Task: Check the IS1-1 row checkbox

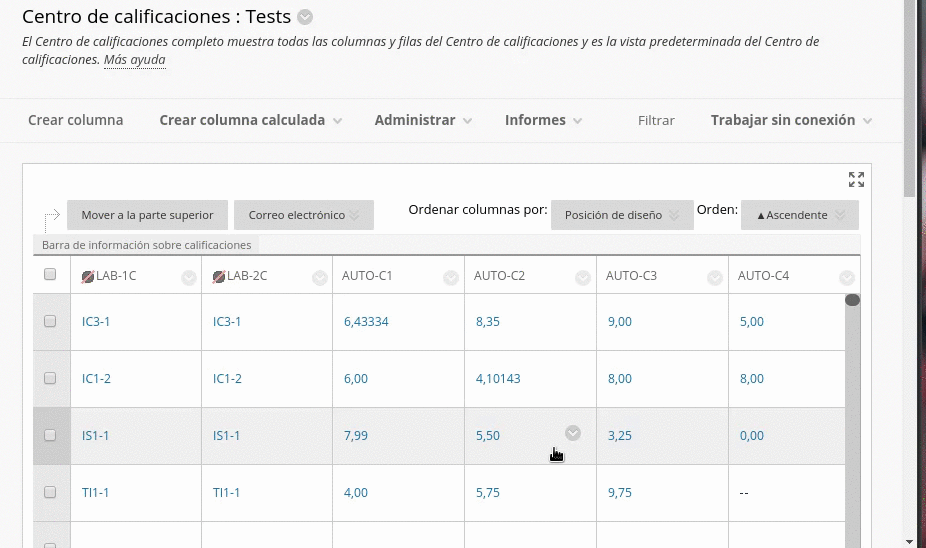Action: 50,436
